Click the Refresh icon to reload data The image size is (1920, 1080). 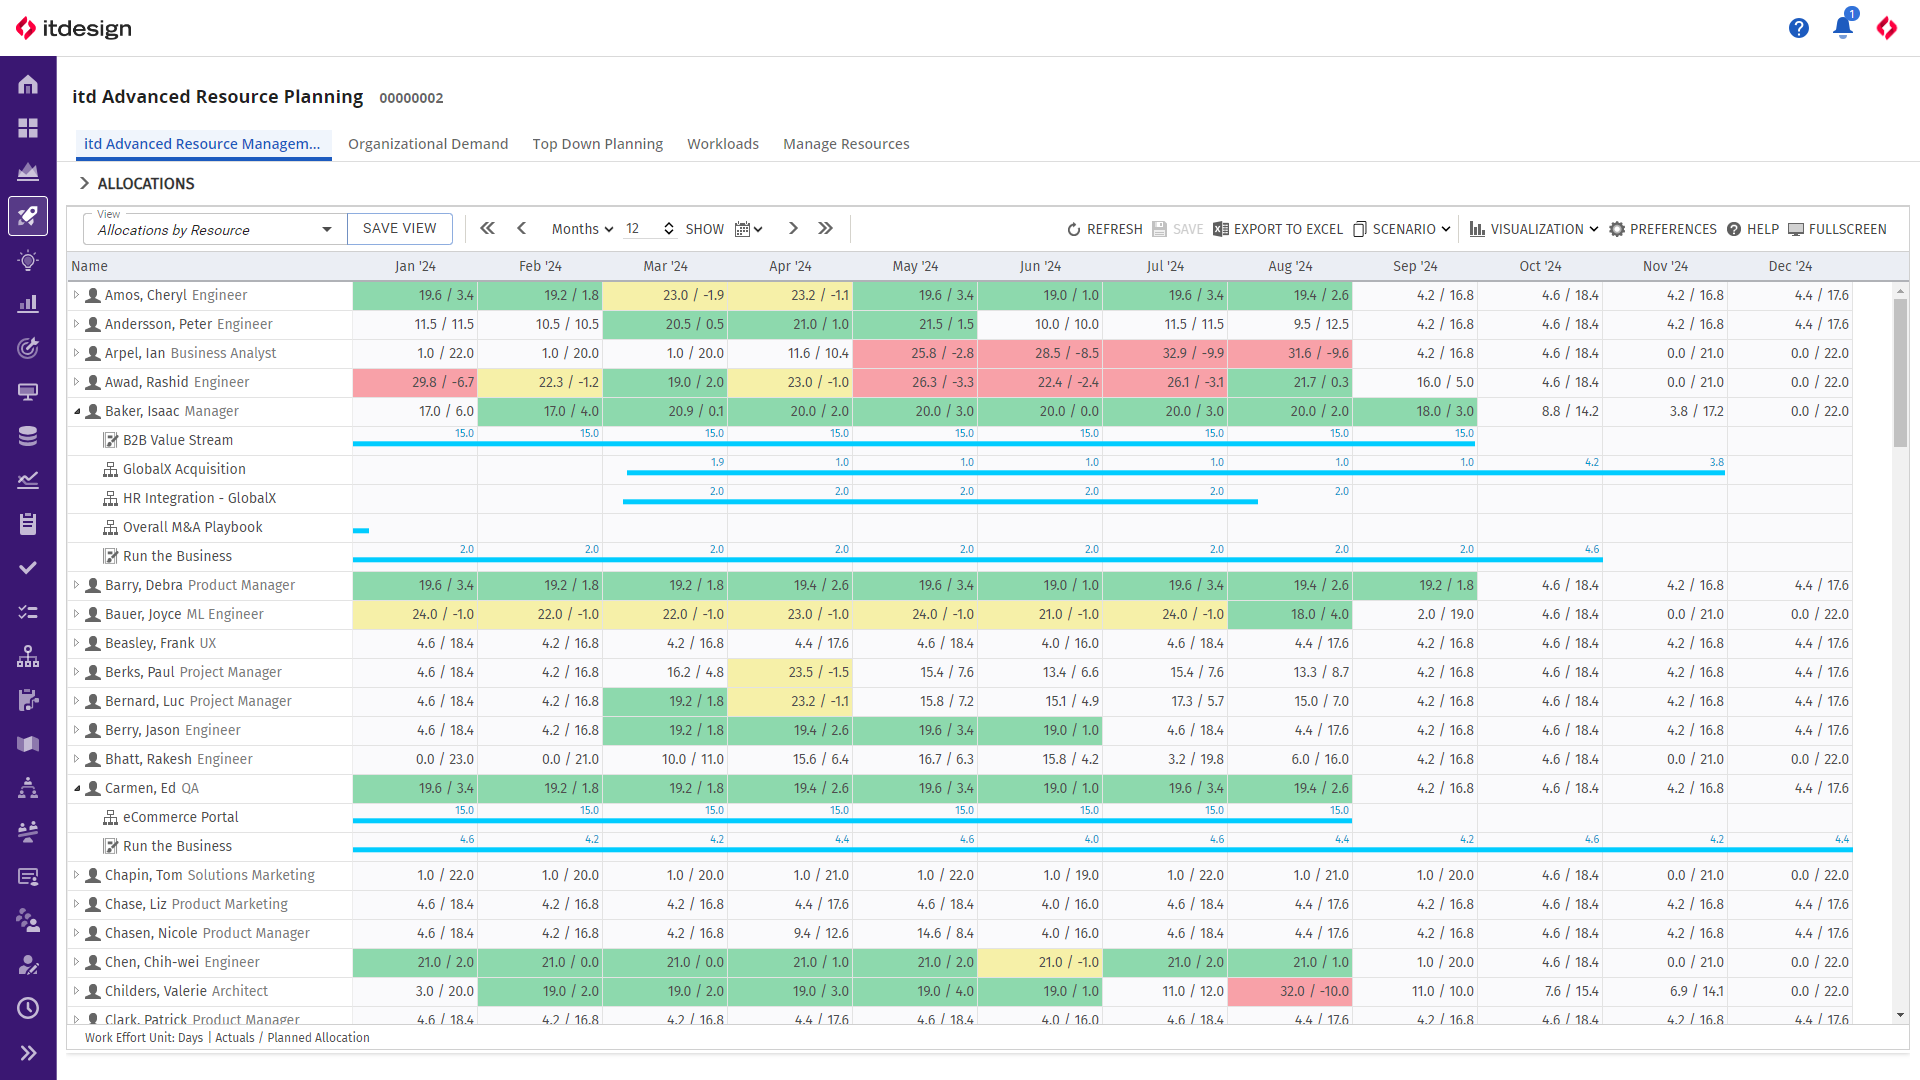1073,229
